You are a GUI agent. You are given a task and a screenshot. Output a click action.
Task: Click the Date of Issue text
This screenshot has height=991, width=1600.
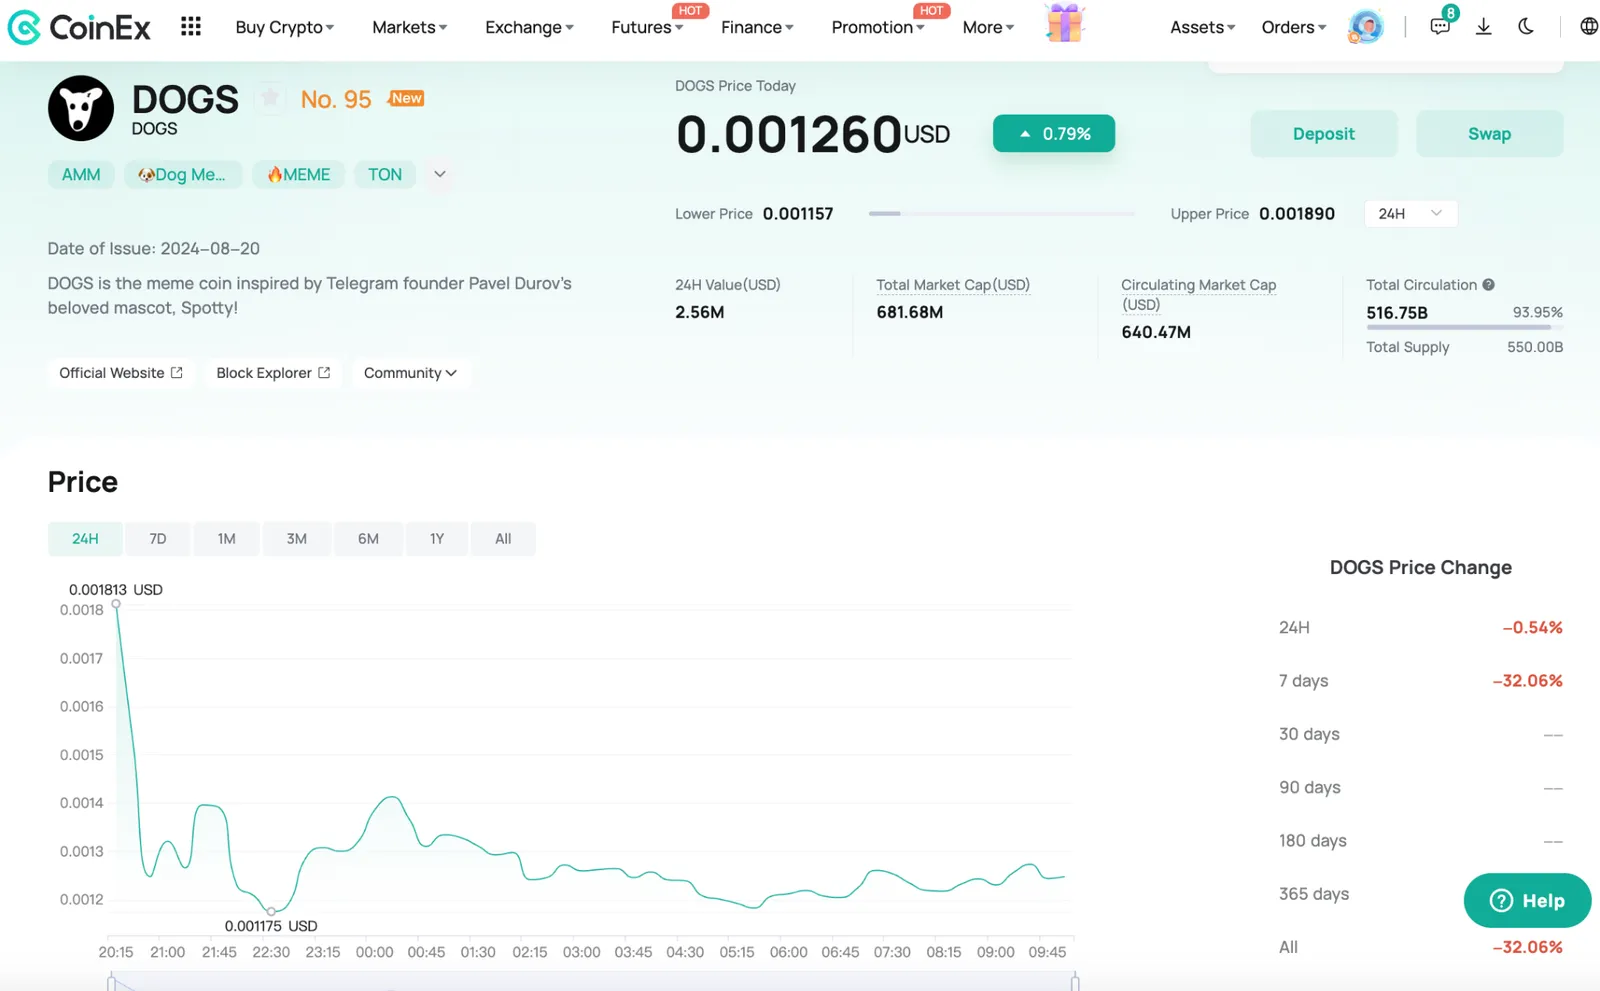coord(154,249)
